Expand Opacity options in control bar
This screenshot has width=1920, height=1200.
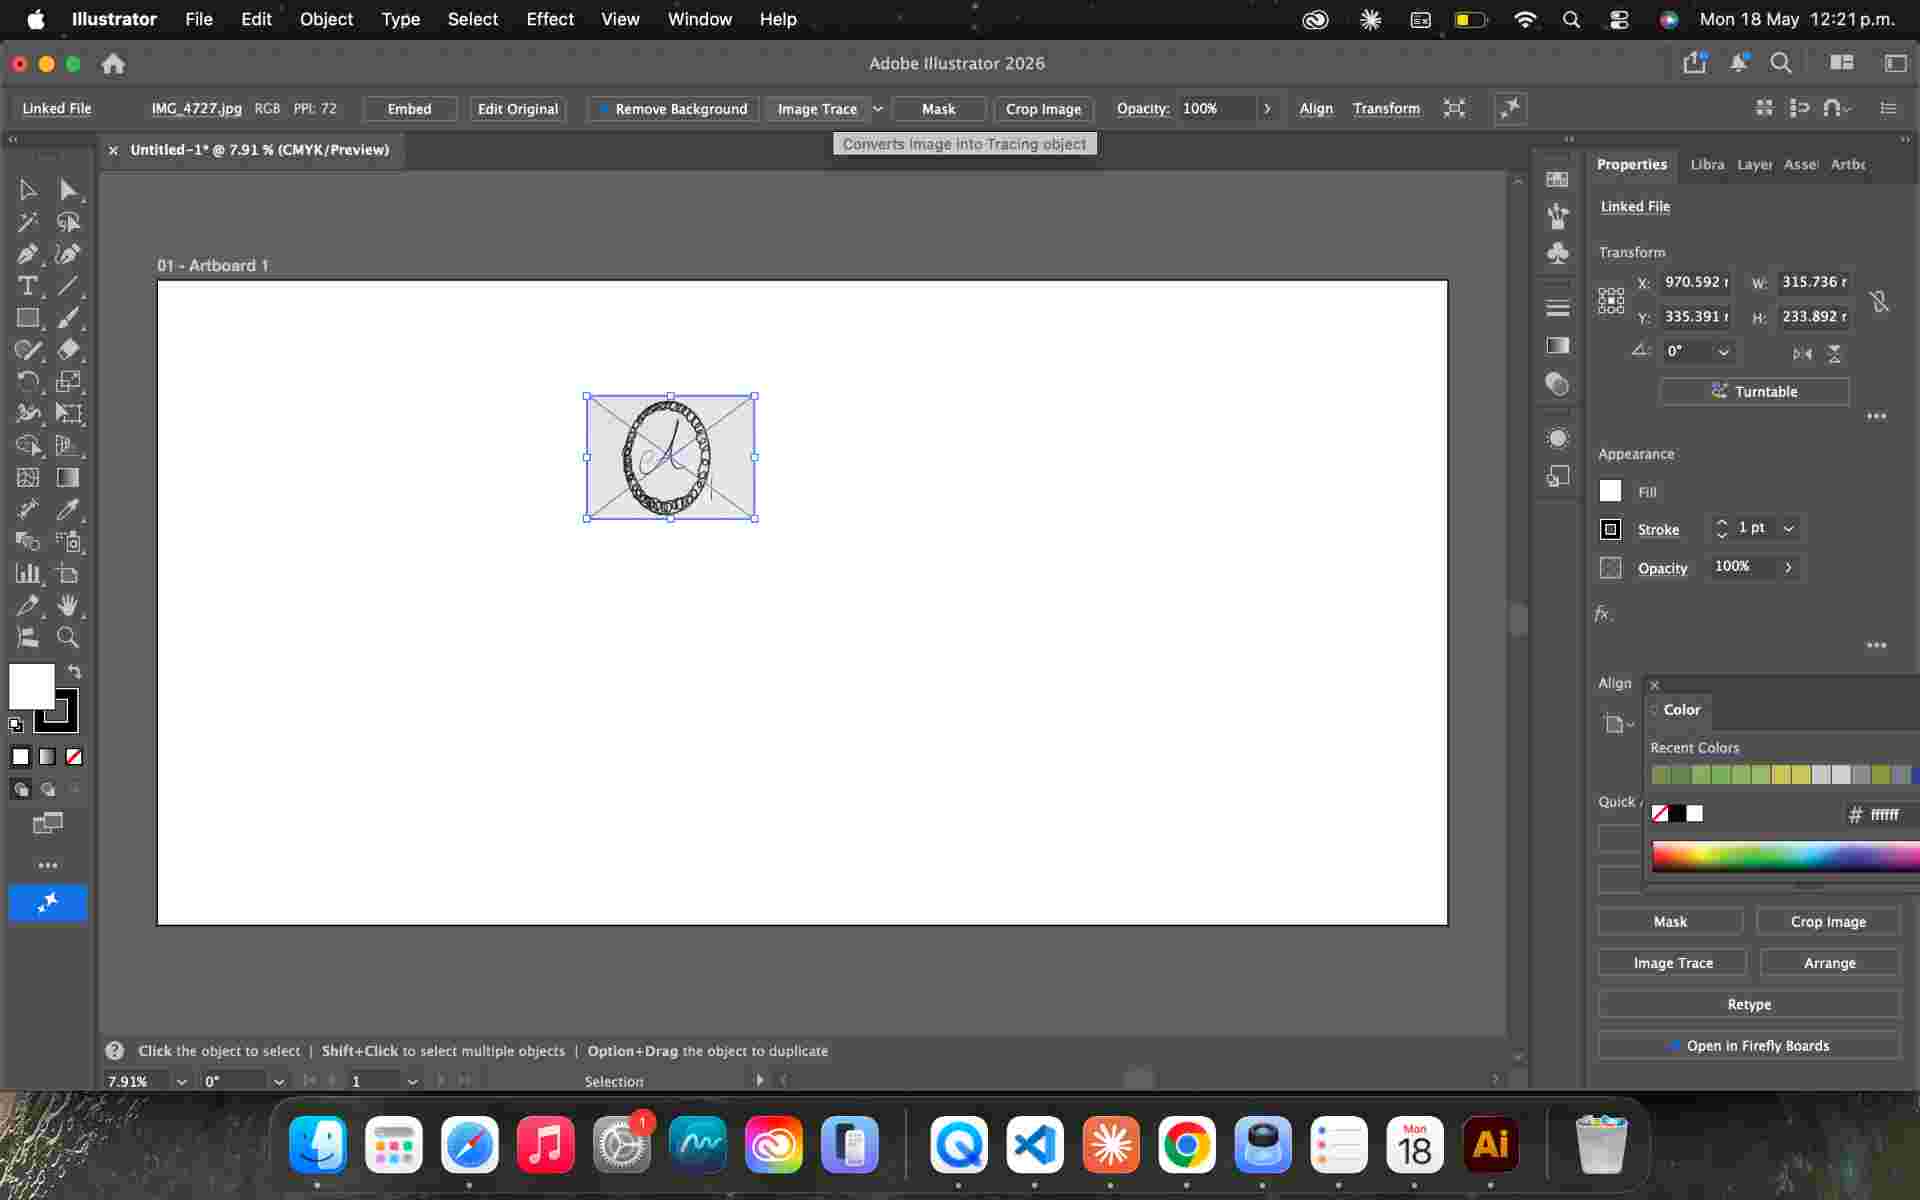coord(1267,109)
